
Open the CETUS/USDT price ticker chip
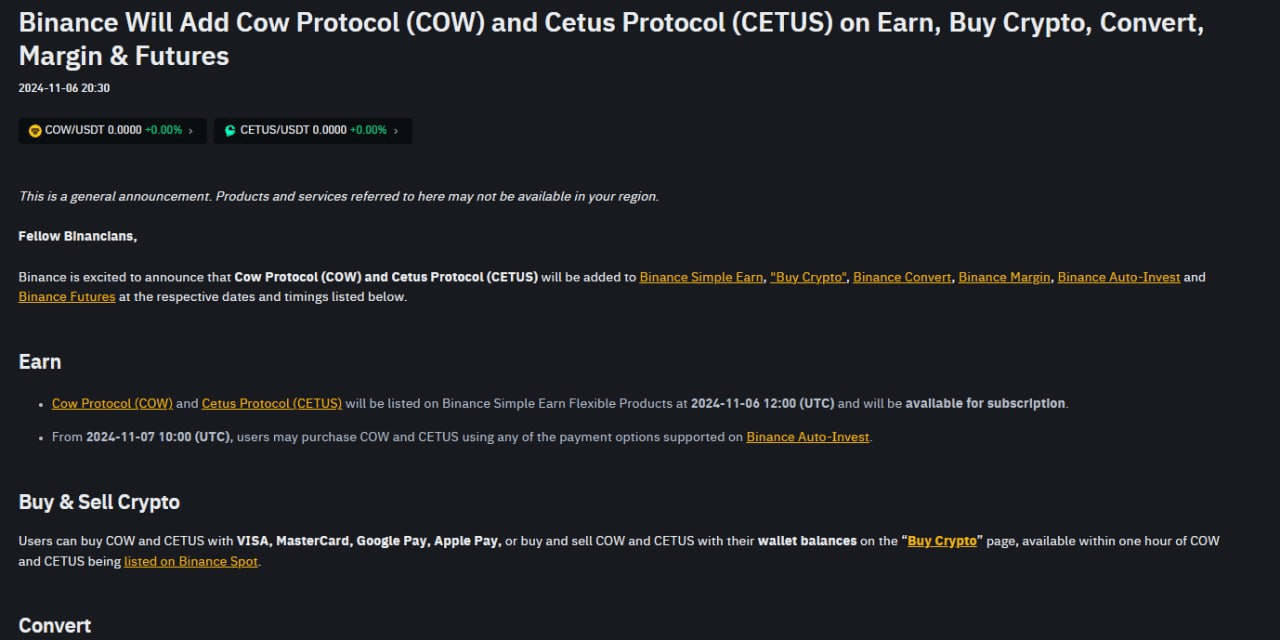(313, 131)
